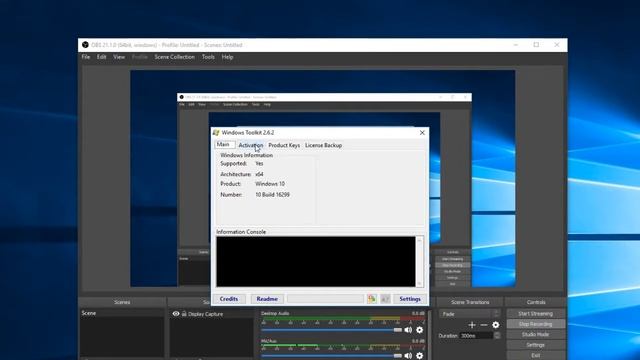Minimize the OBS window

pos(516,45)
